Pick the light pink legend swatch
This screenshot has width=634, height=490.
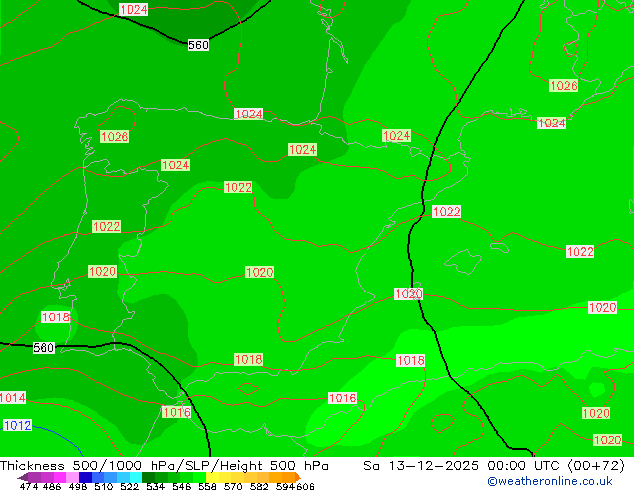click(72, 477)
